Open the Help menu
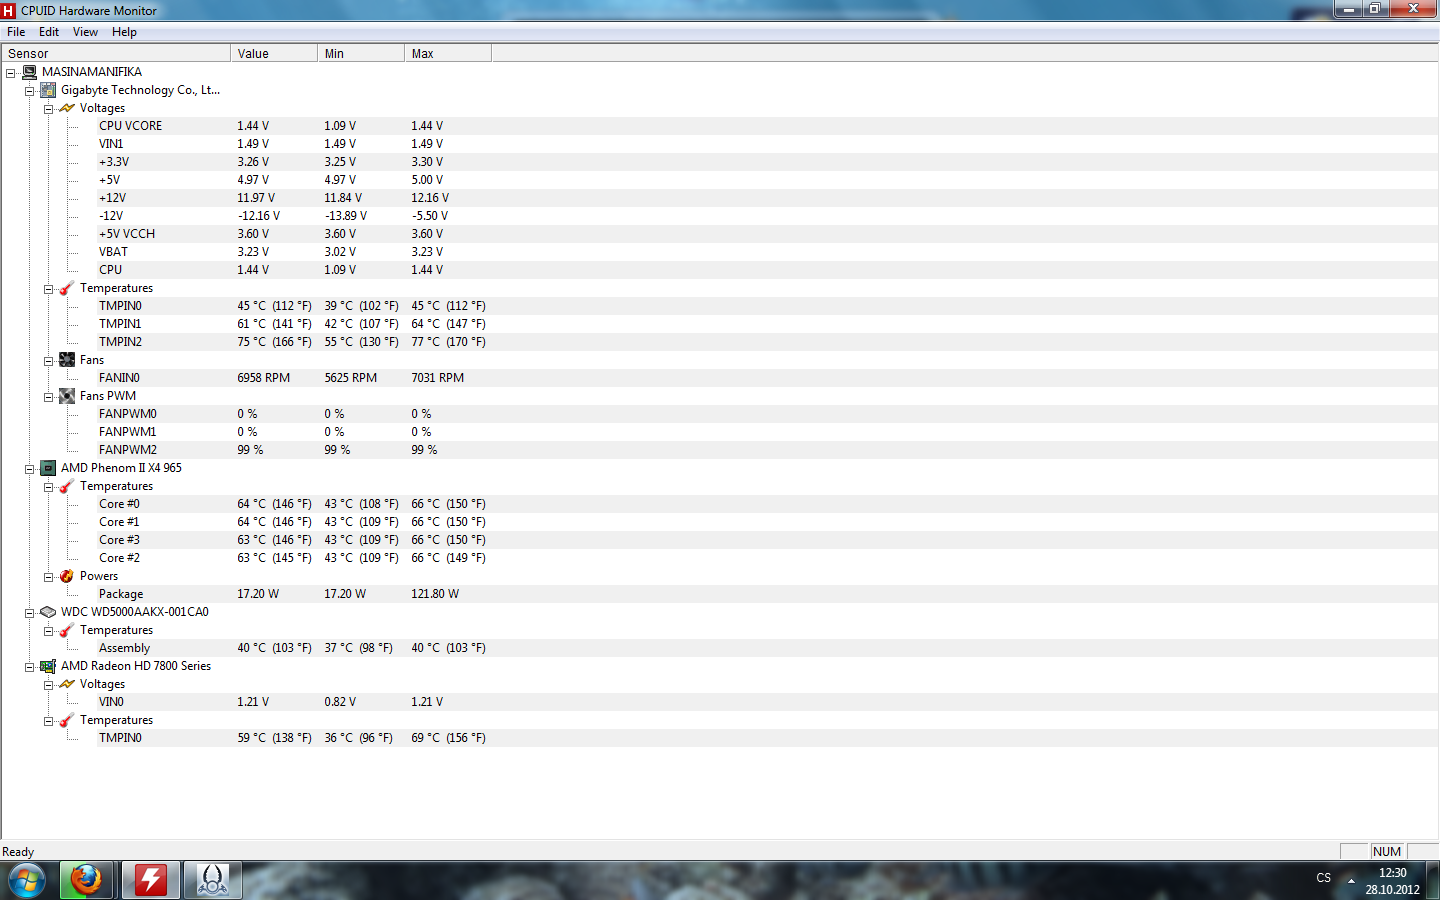Viewport: 1440px width, 900px height. (124, 32)
